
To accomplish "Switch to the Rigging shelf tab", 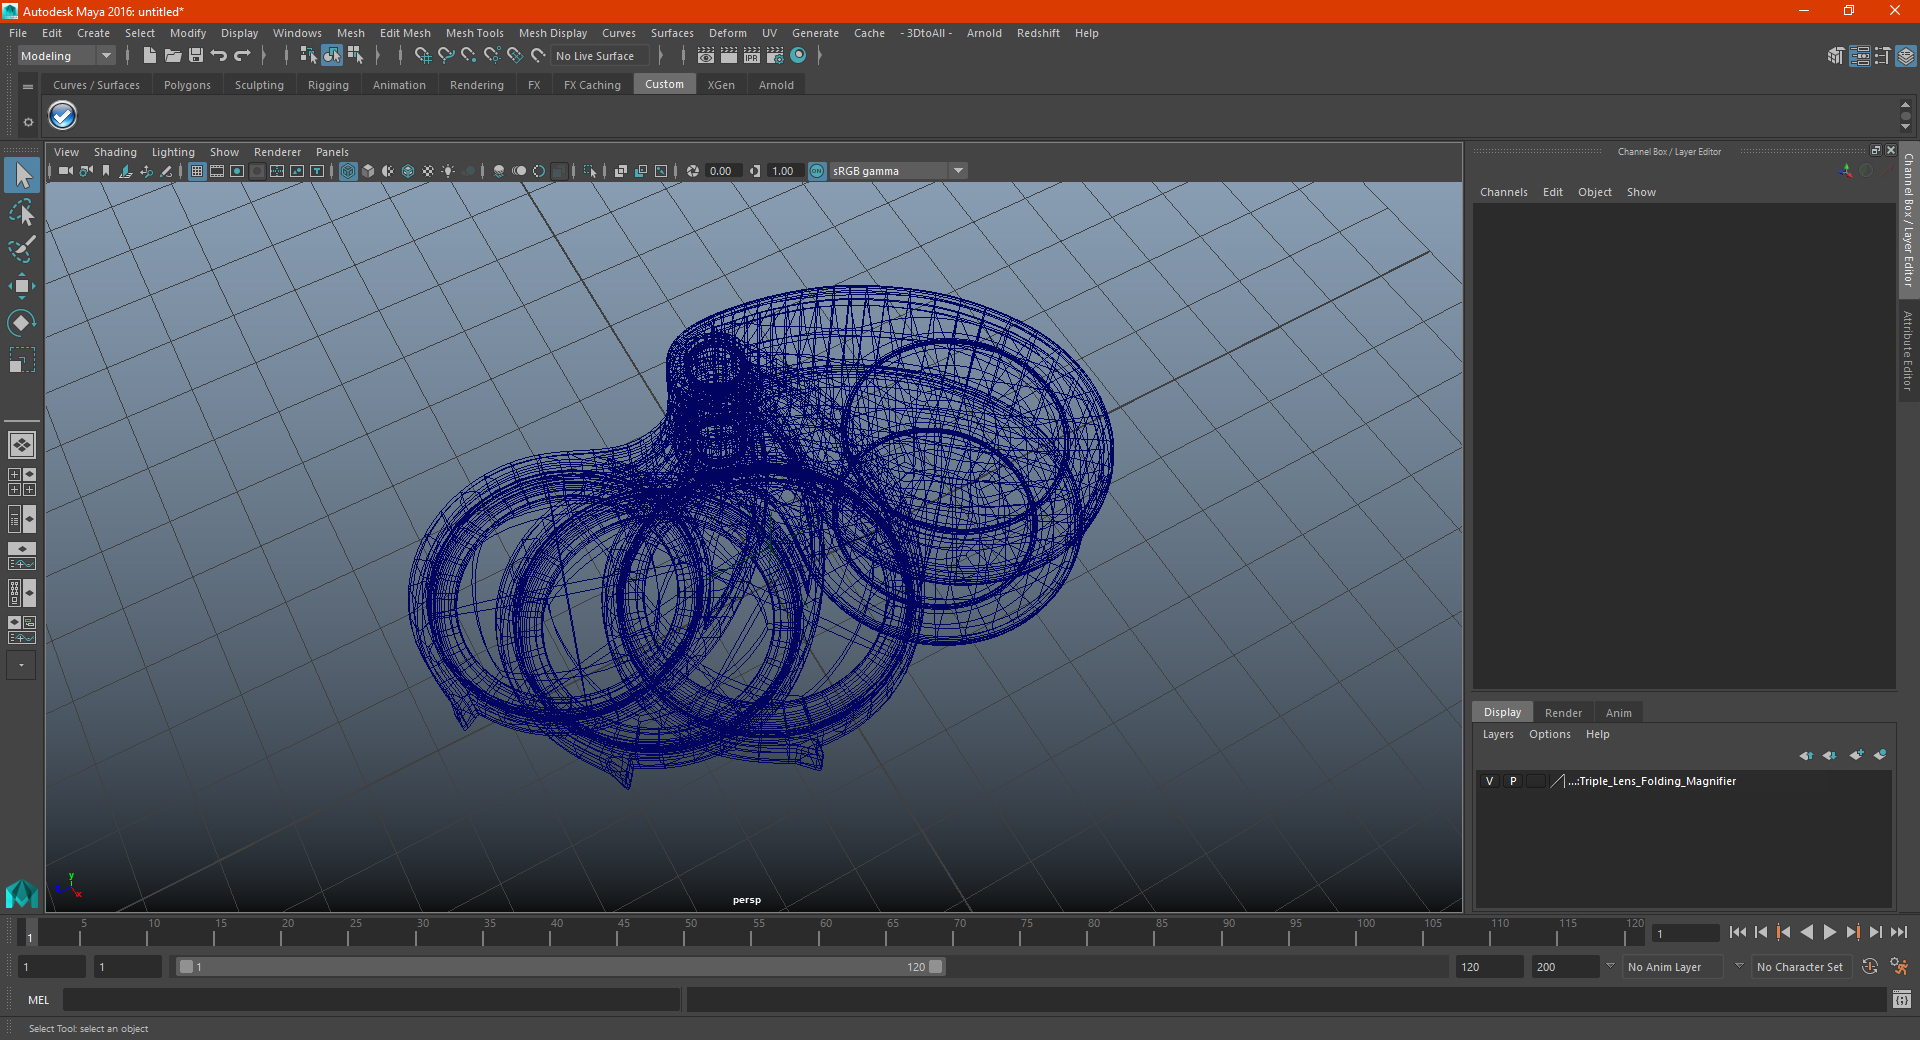I will point(328,85).
